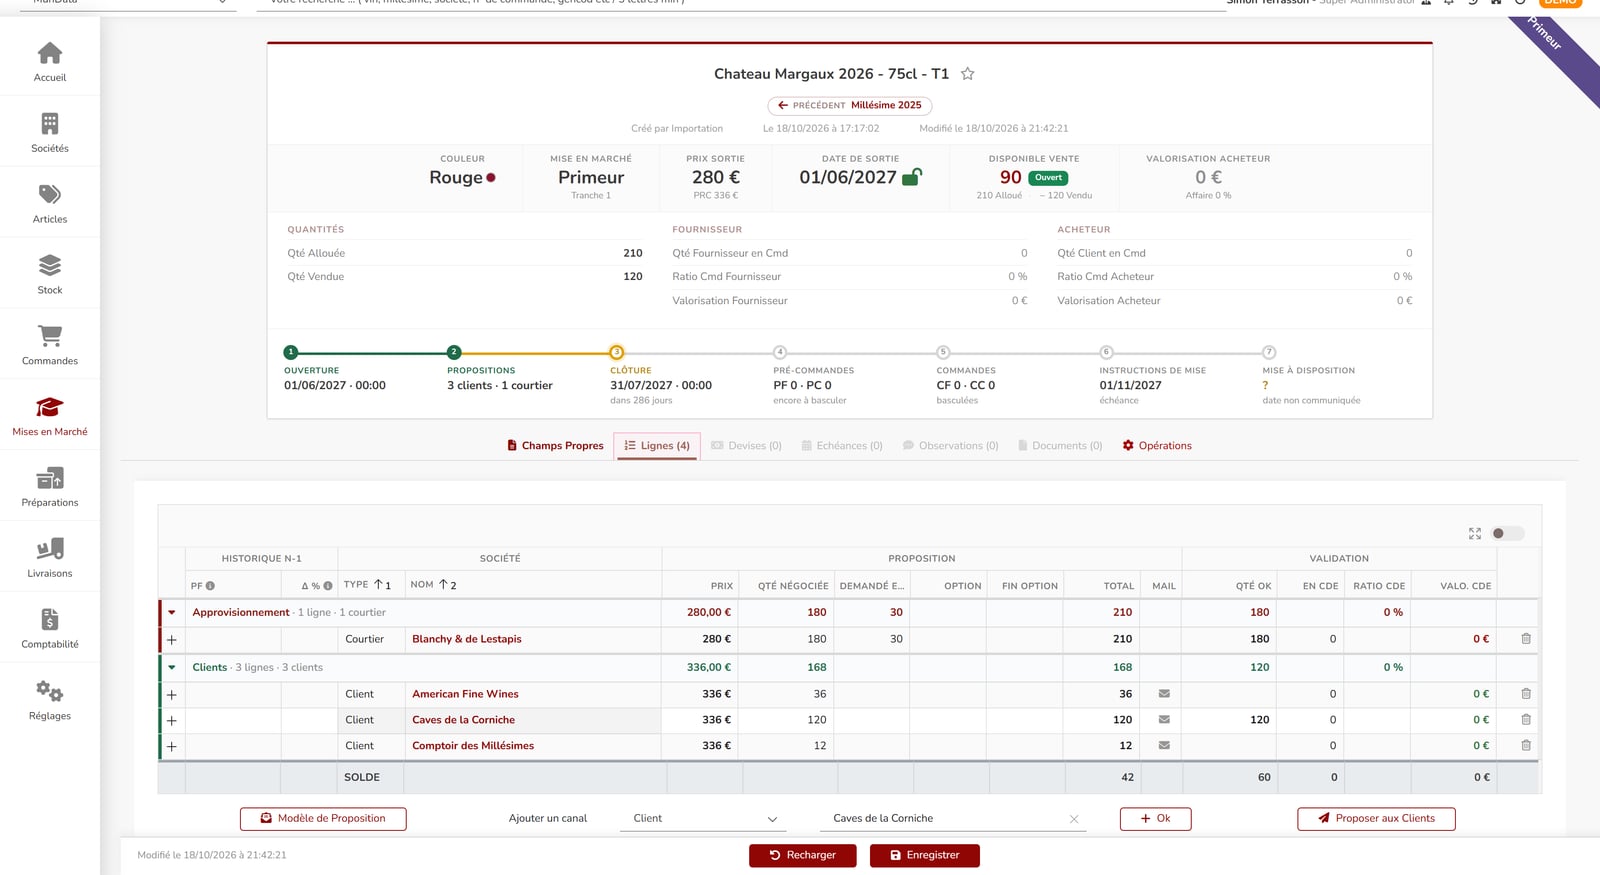
Task: Open the Sociétés section
Action: coord(50,132)
